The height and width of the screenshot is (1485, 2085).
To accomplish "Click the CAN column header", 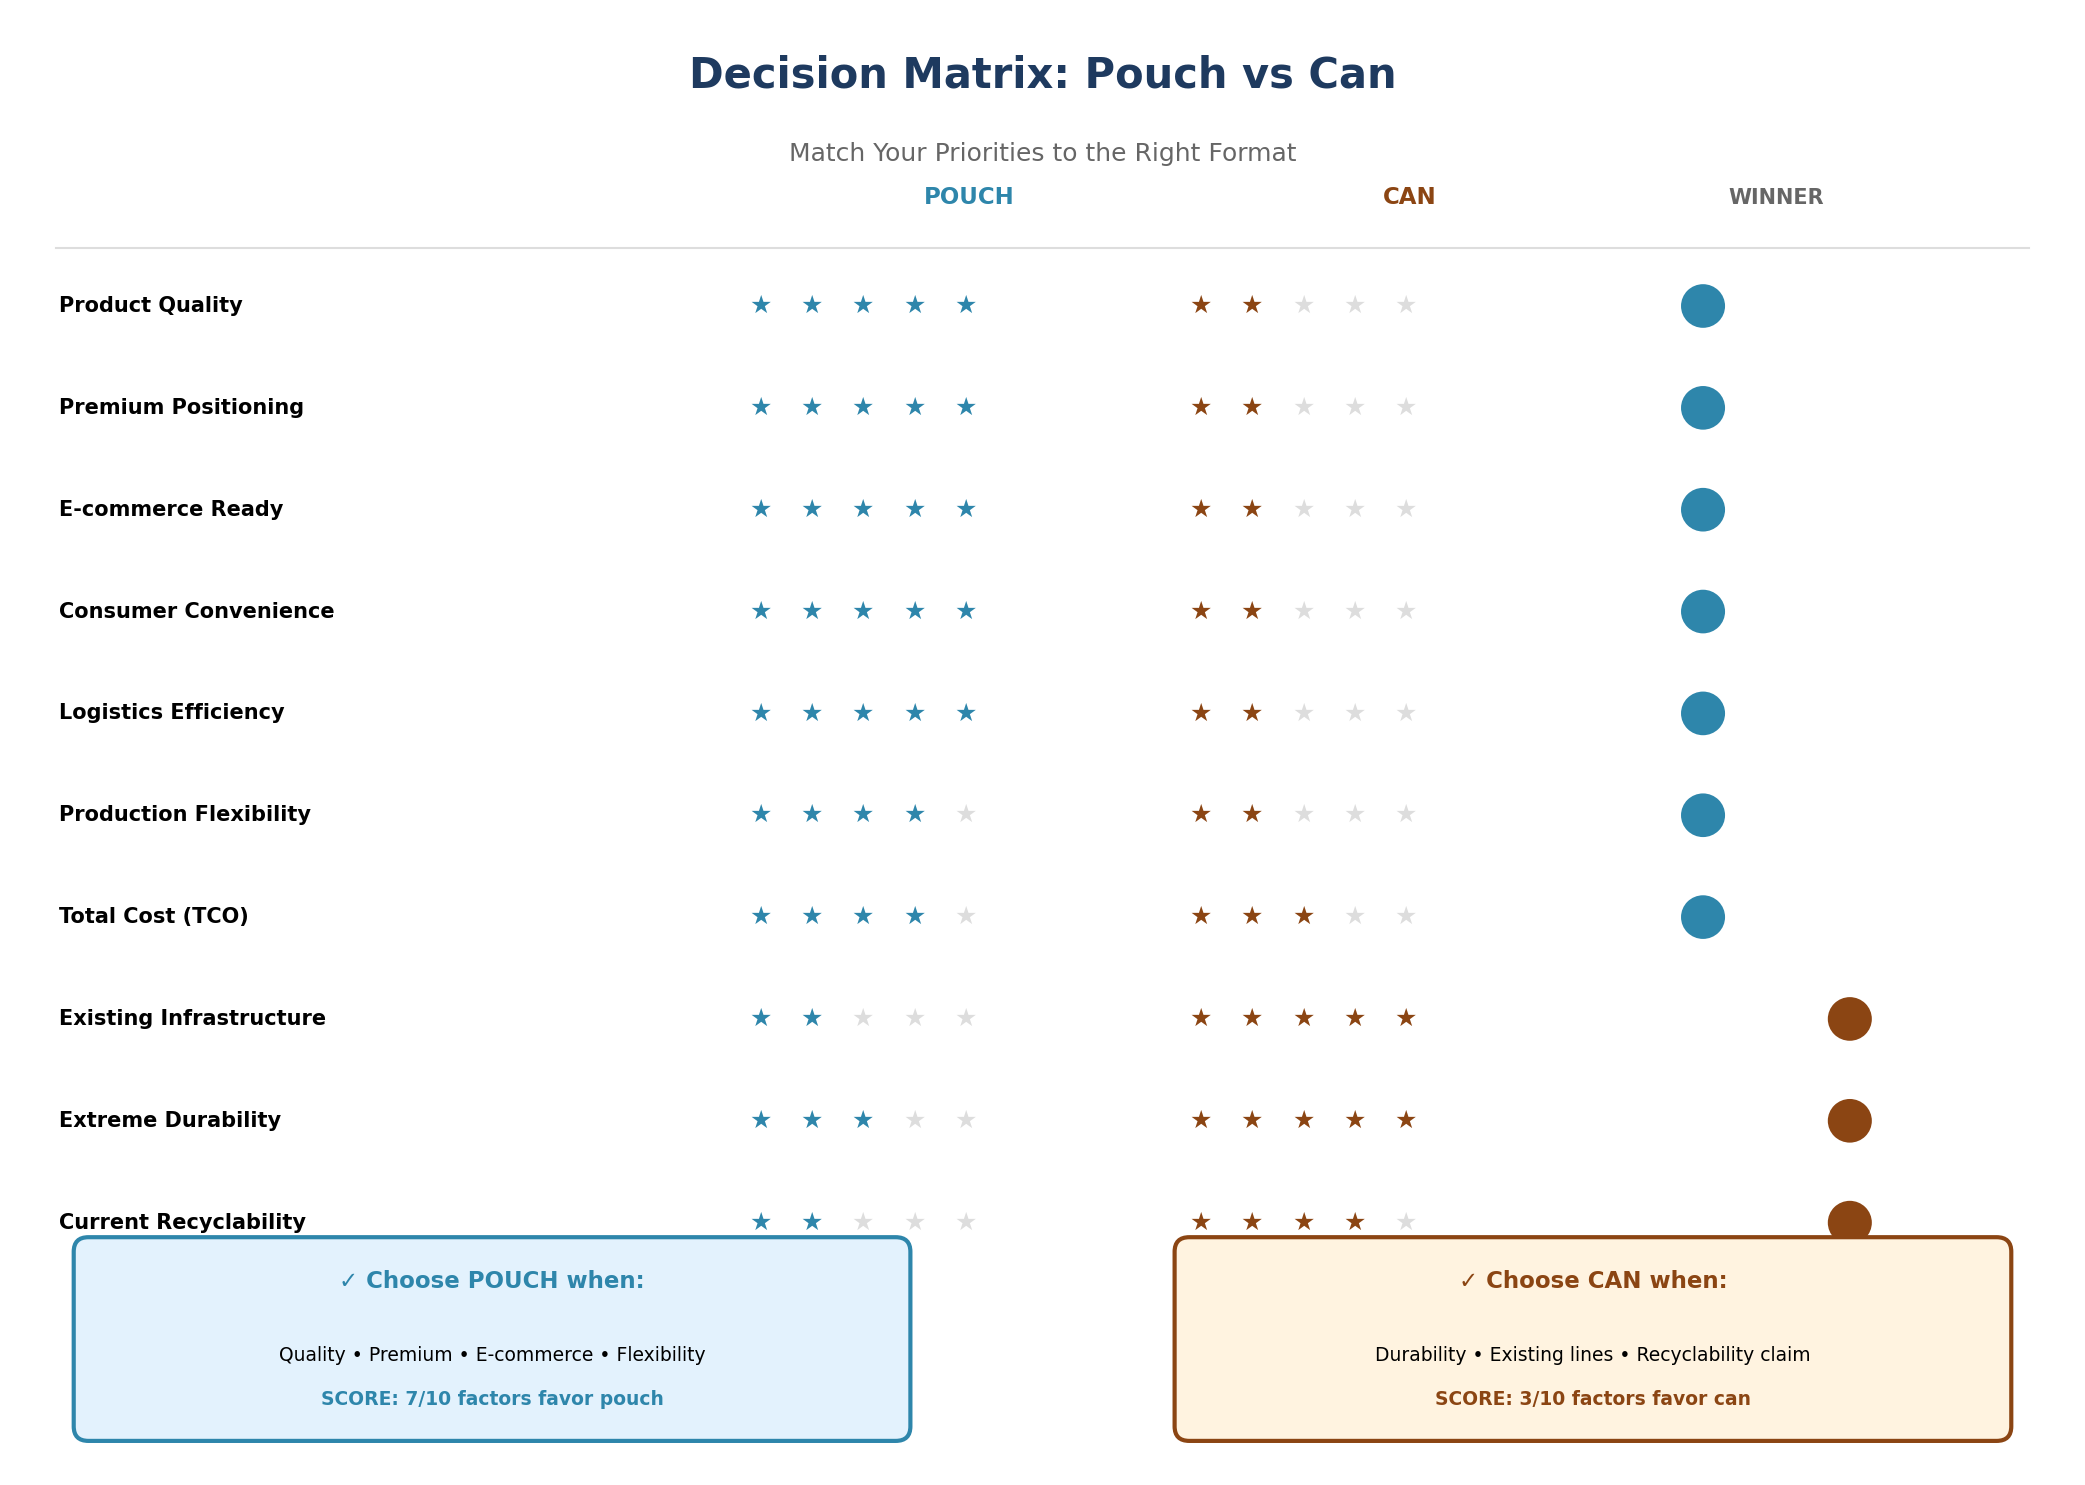I will (1408, 197).
